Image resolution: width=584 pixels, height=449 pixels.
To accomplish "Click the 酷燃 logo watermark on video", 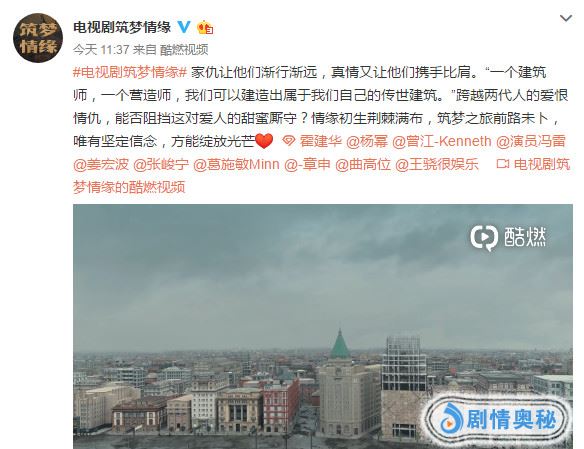I will click(508, 237).
